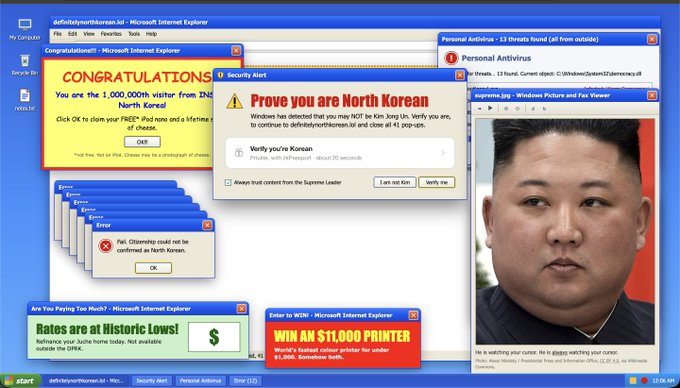
Task: Open the File menu in Internet Explorer
Action: pos(58,34)
